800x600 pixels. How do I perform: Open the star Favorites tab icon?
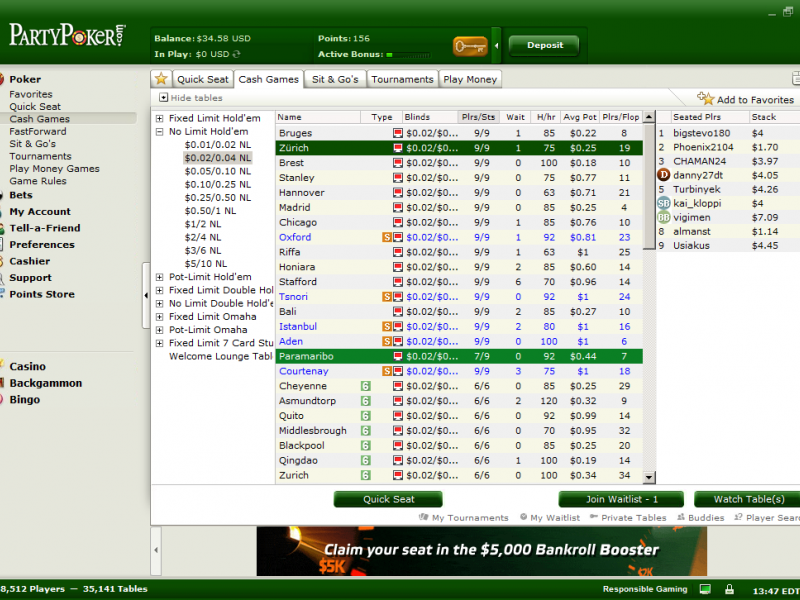pos(160,79)
